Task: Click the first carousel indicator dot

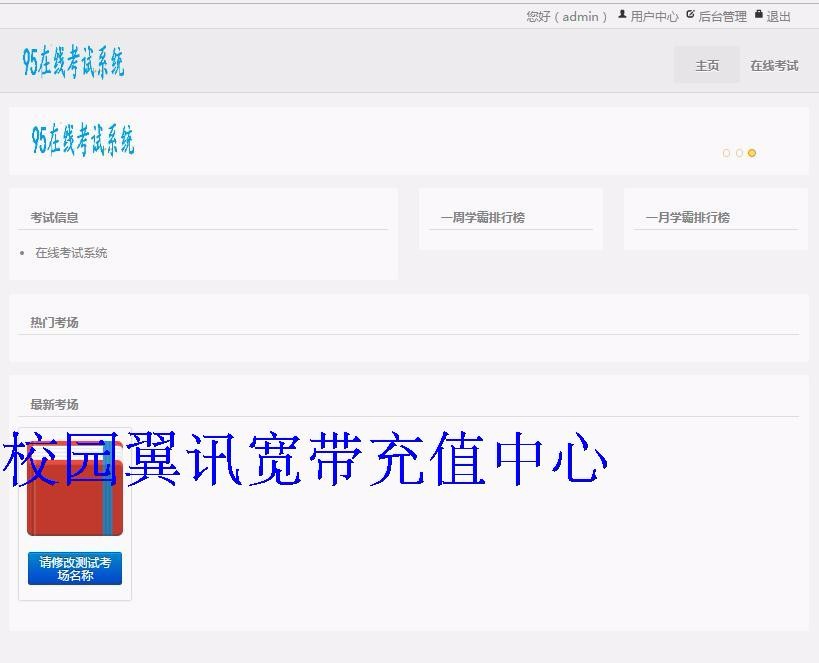Action: point(727,153)
